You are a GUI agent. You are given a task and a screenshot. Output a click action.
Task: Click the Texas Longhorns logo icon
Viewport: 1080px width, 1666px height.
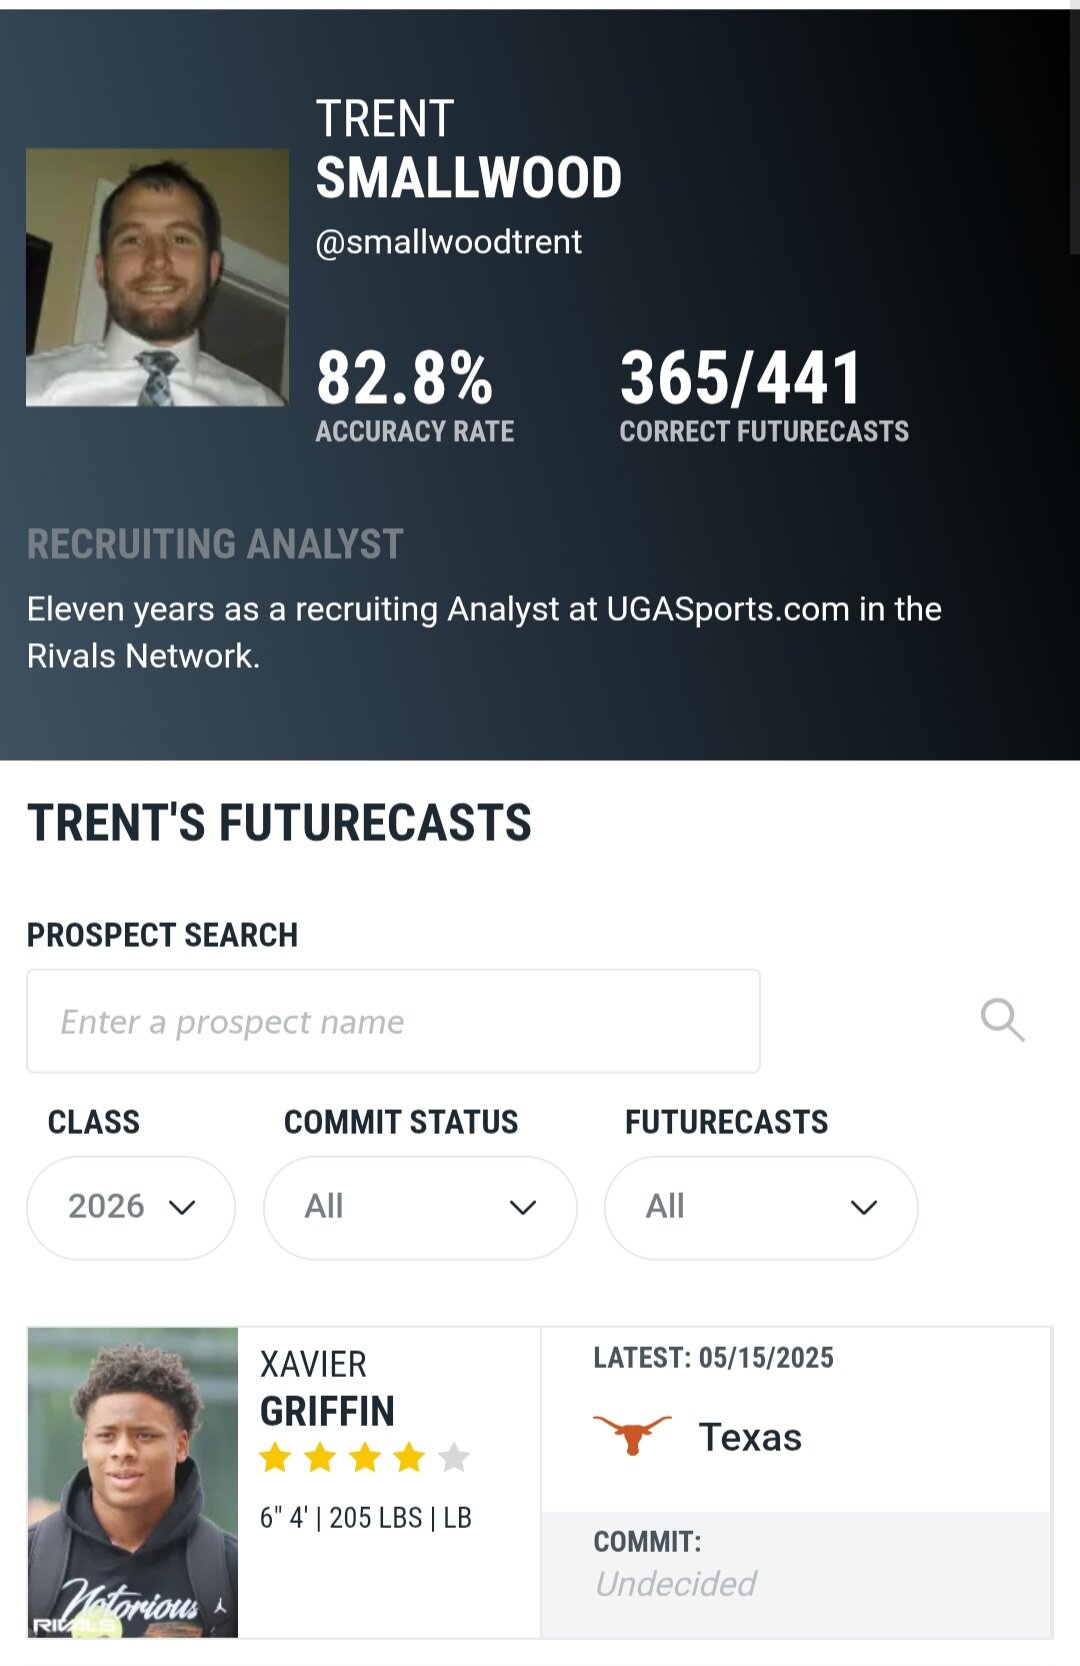point(632,1435)
